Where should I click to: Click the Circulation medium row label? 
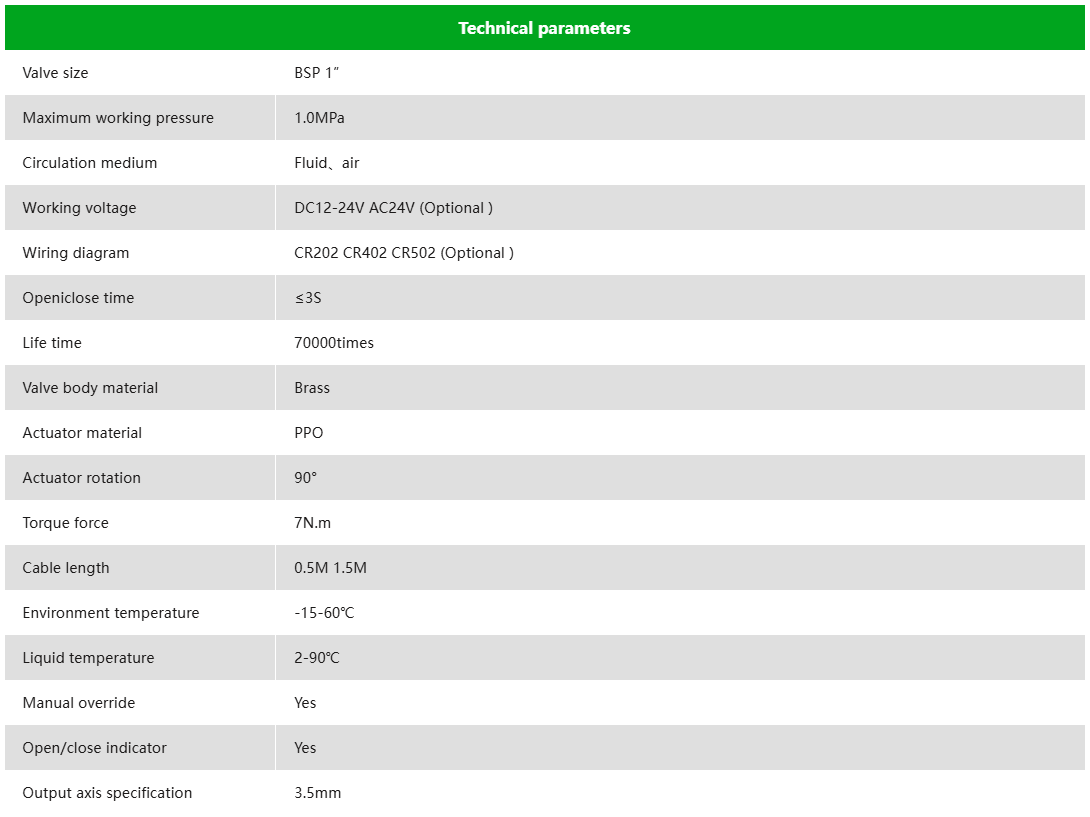pos(90,163)
